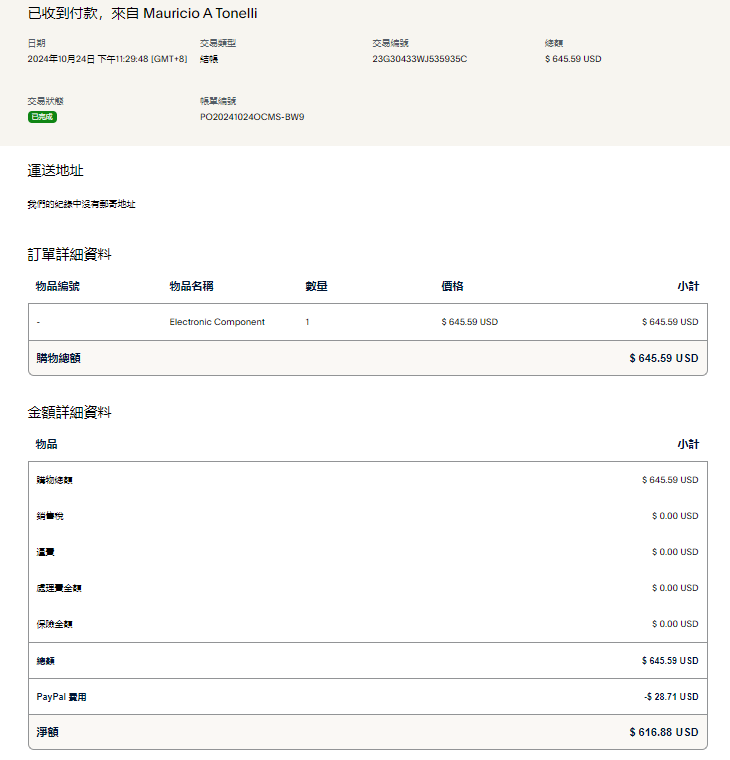Click the 購物總額 row in order table
The width and height of the screenshot is (730, 760).
[58, 358]
